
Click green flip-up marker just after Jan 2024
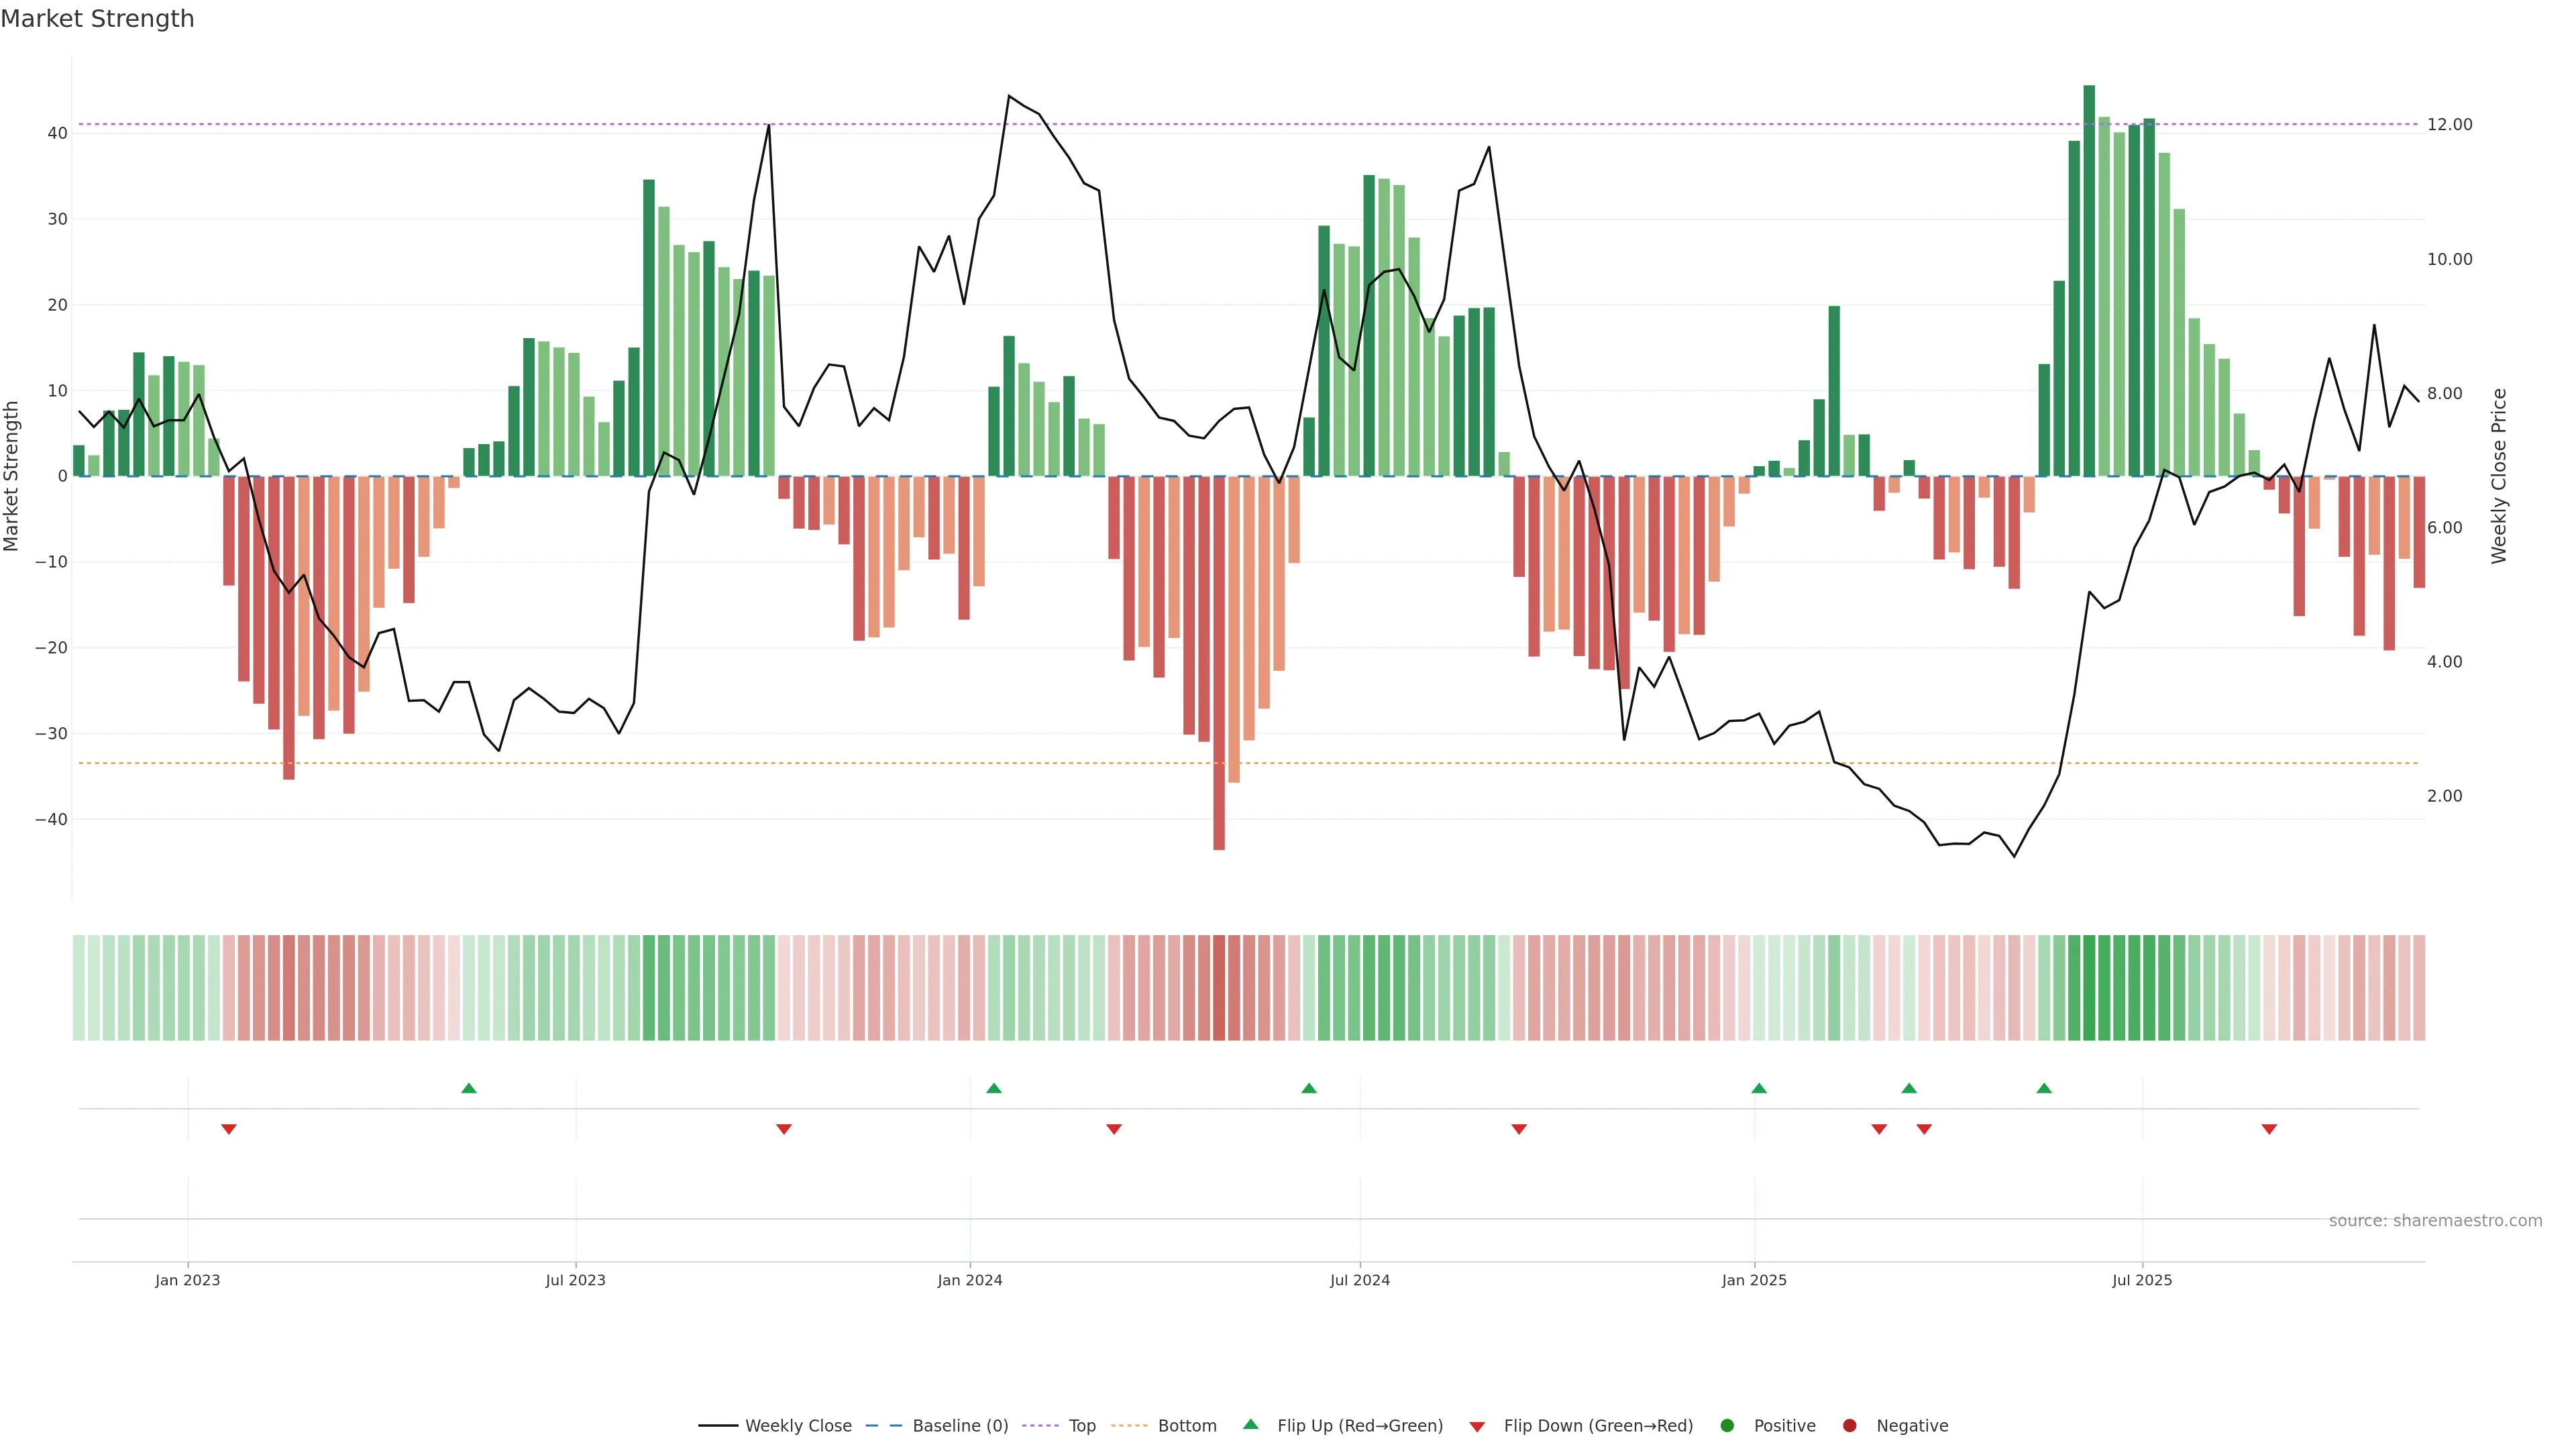click(x=994, y=1088)
